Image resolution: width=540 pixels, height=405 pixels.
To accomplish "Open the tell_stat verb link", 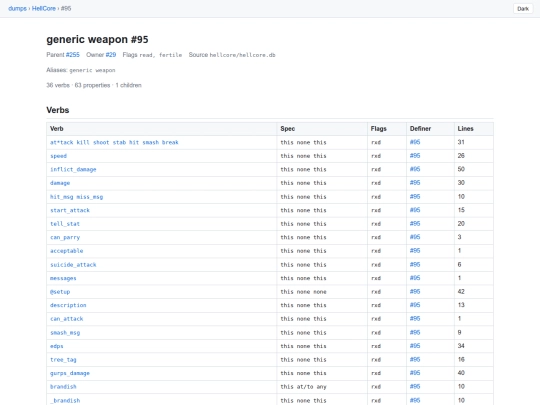I will pos(65,224).
